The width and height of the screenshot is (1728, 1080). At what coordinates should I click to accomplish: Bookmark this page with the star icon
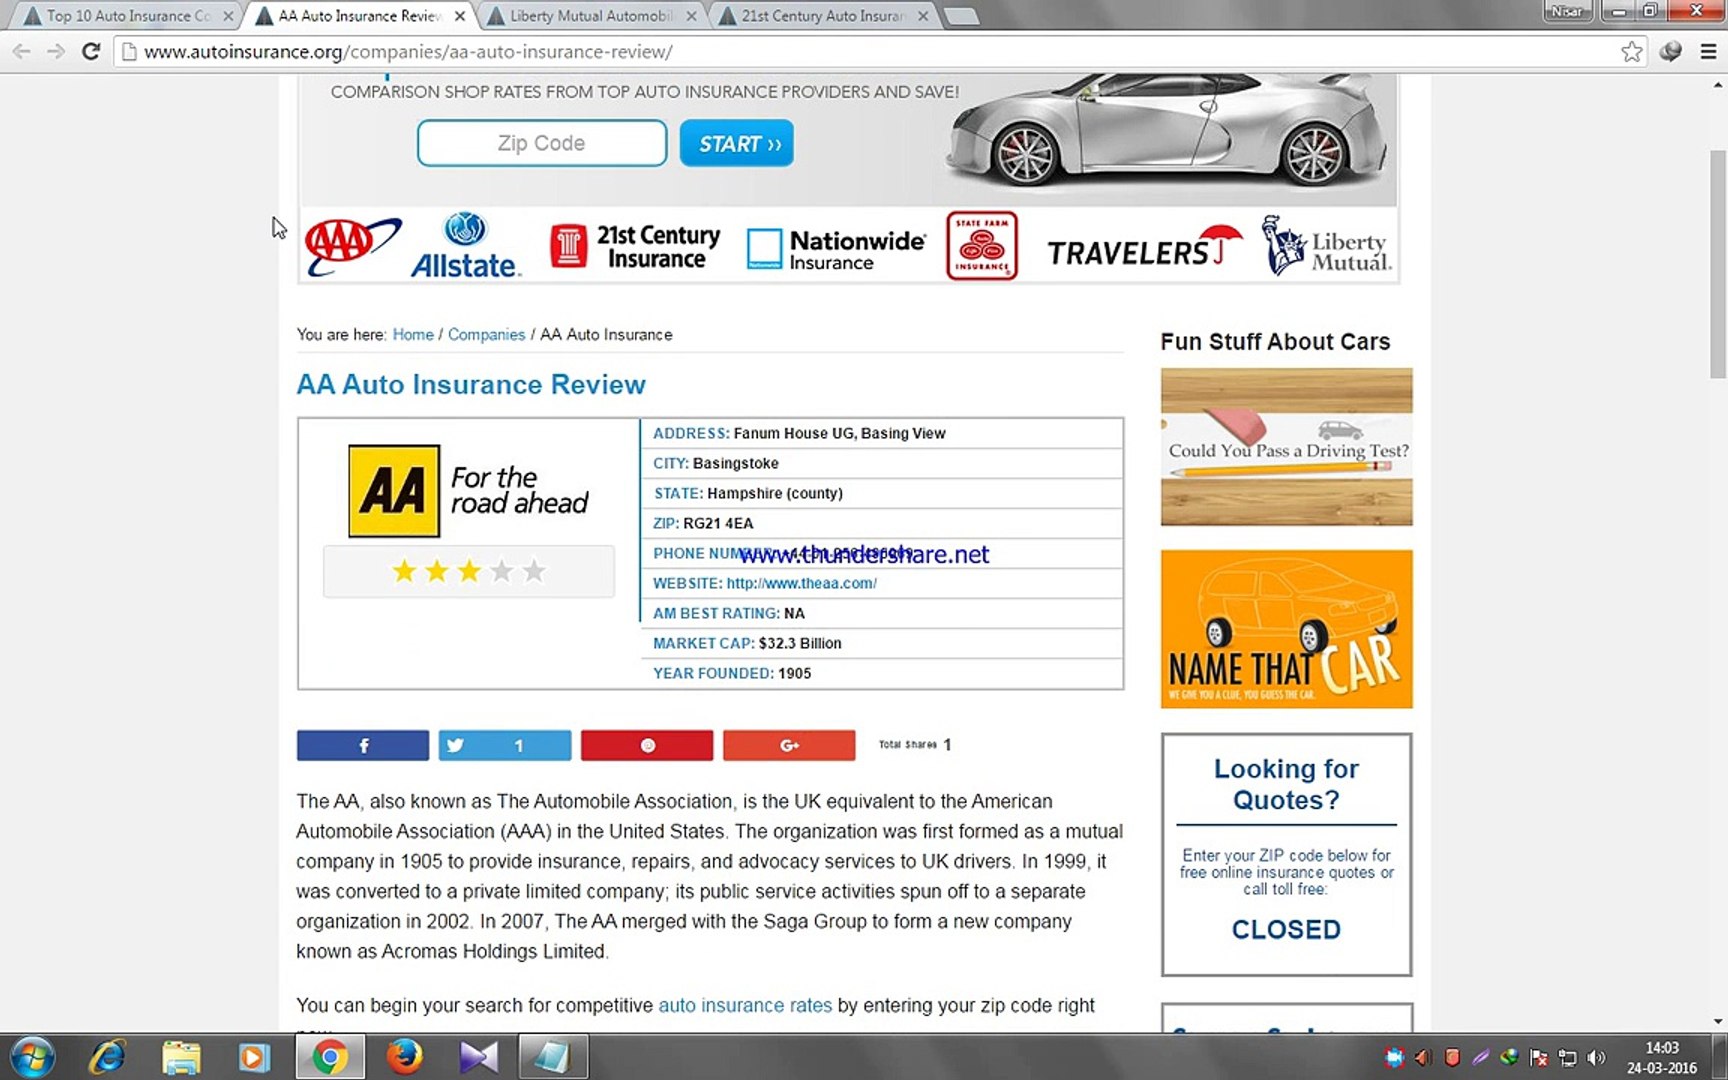(x=1631, y=51)
